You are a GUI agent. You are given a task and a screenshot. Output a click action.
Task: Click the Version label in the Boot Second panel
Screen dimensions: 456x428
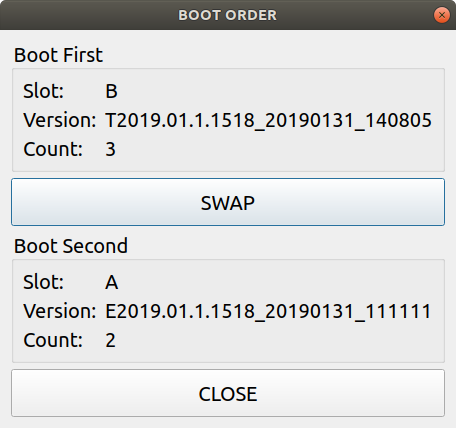click(x=60, y=311)
